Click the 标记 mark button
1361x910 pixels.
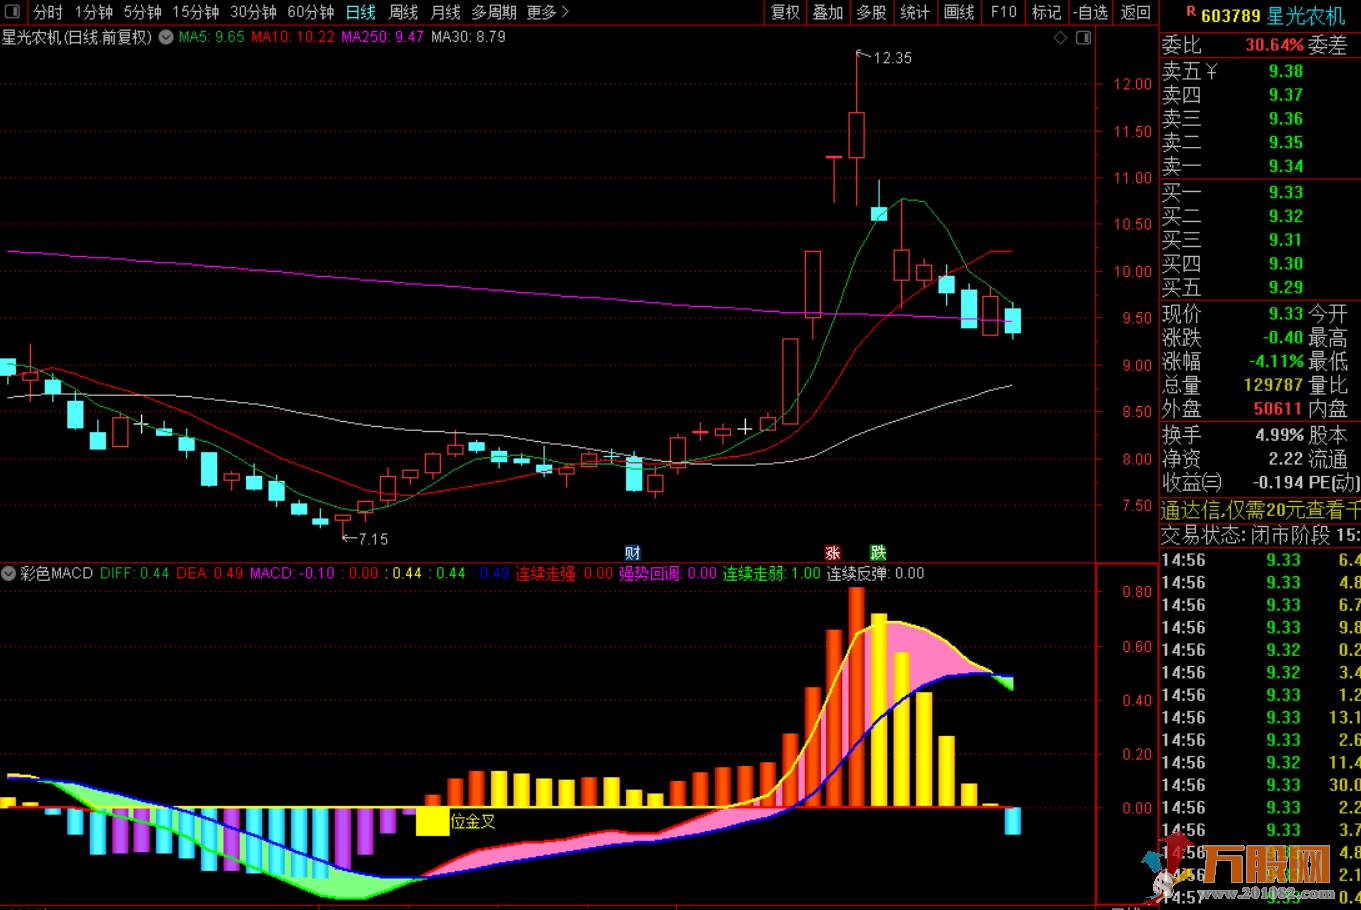tap(1046, 12)
